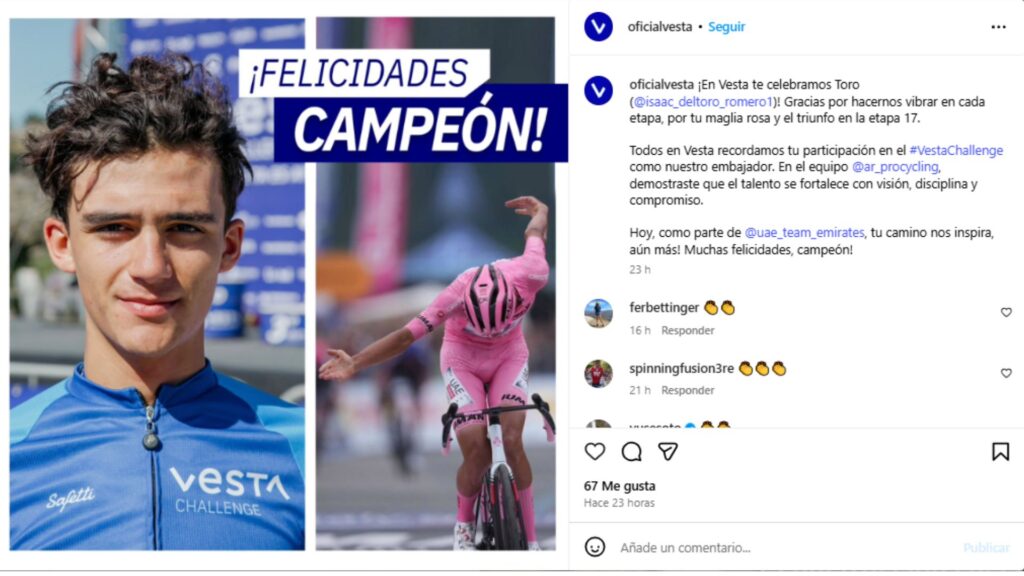Save the post with the bookmark icon

point(1000,451)
